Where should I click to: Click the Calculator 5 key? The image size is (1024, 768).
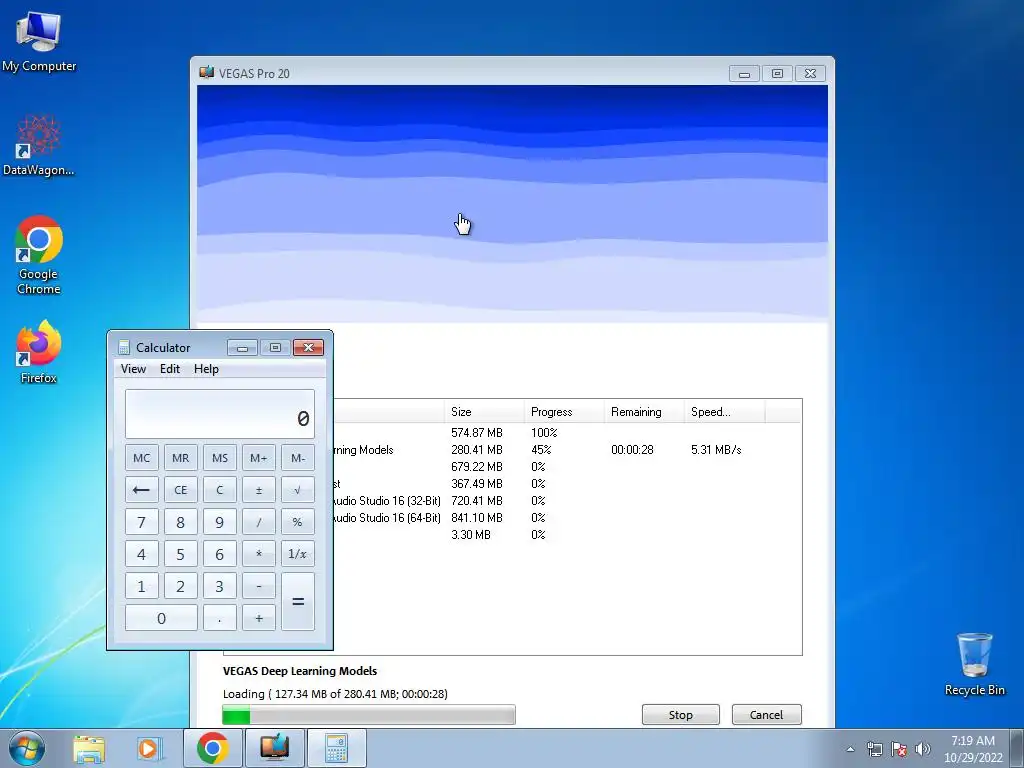click(181, 554)
